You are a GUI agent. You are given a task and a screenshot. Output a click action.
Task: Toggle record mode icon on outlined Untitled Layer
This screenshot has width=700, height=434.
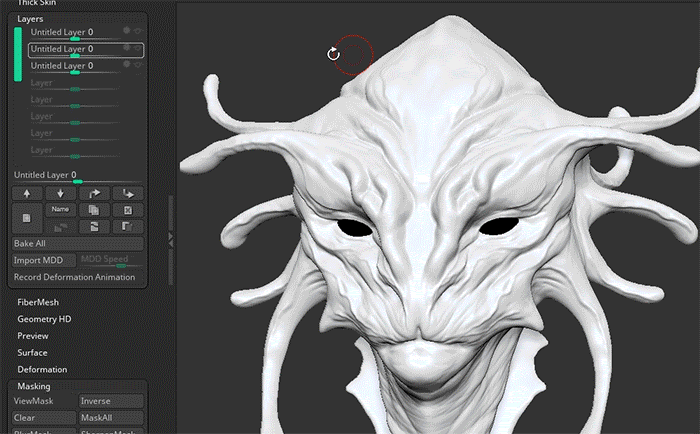pos(127,47)
